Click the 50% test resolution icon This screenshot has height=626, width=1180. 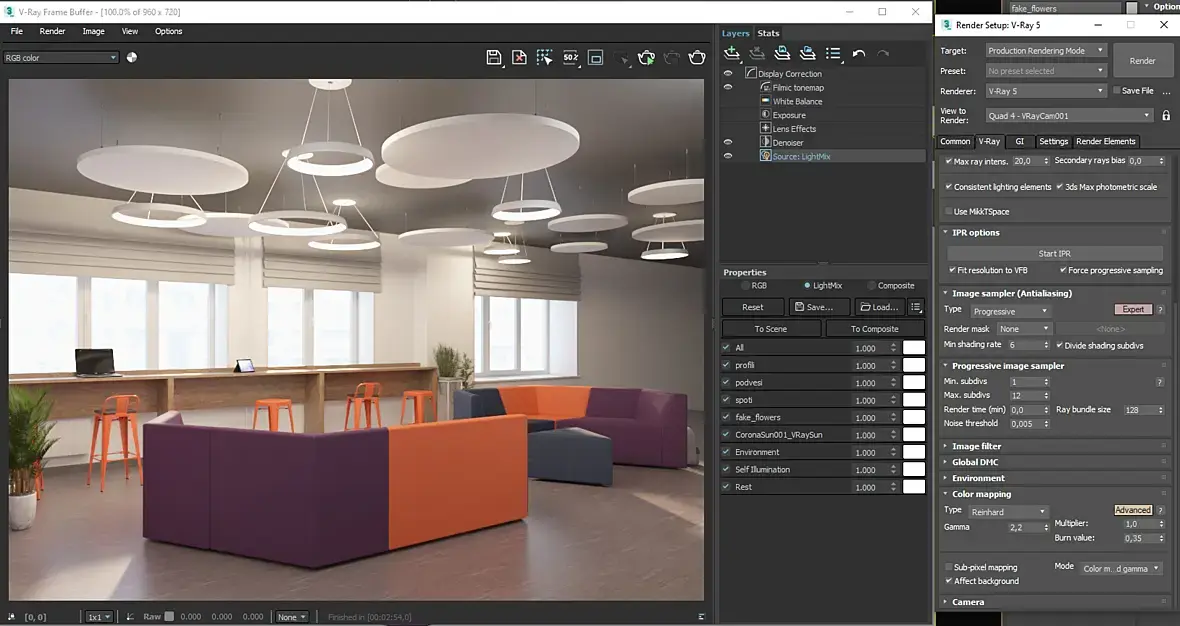point(570,57)
